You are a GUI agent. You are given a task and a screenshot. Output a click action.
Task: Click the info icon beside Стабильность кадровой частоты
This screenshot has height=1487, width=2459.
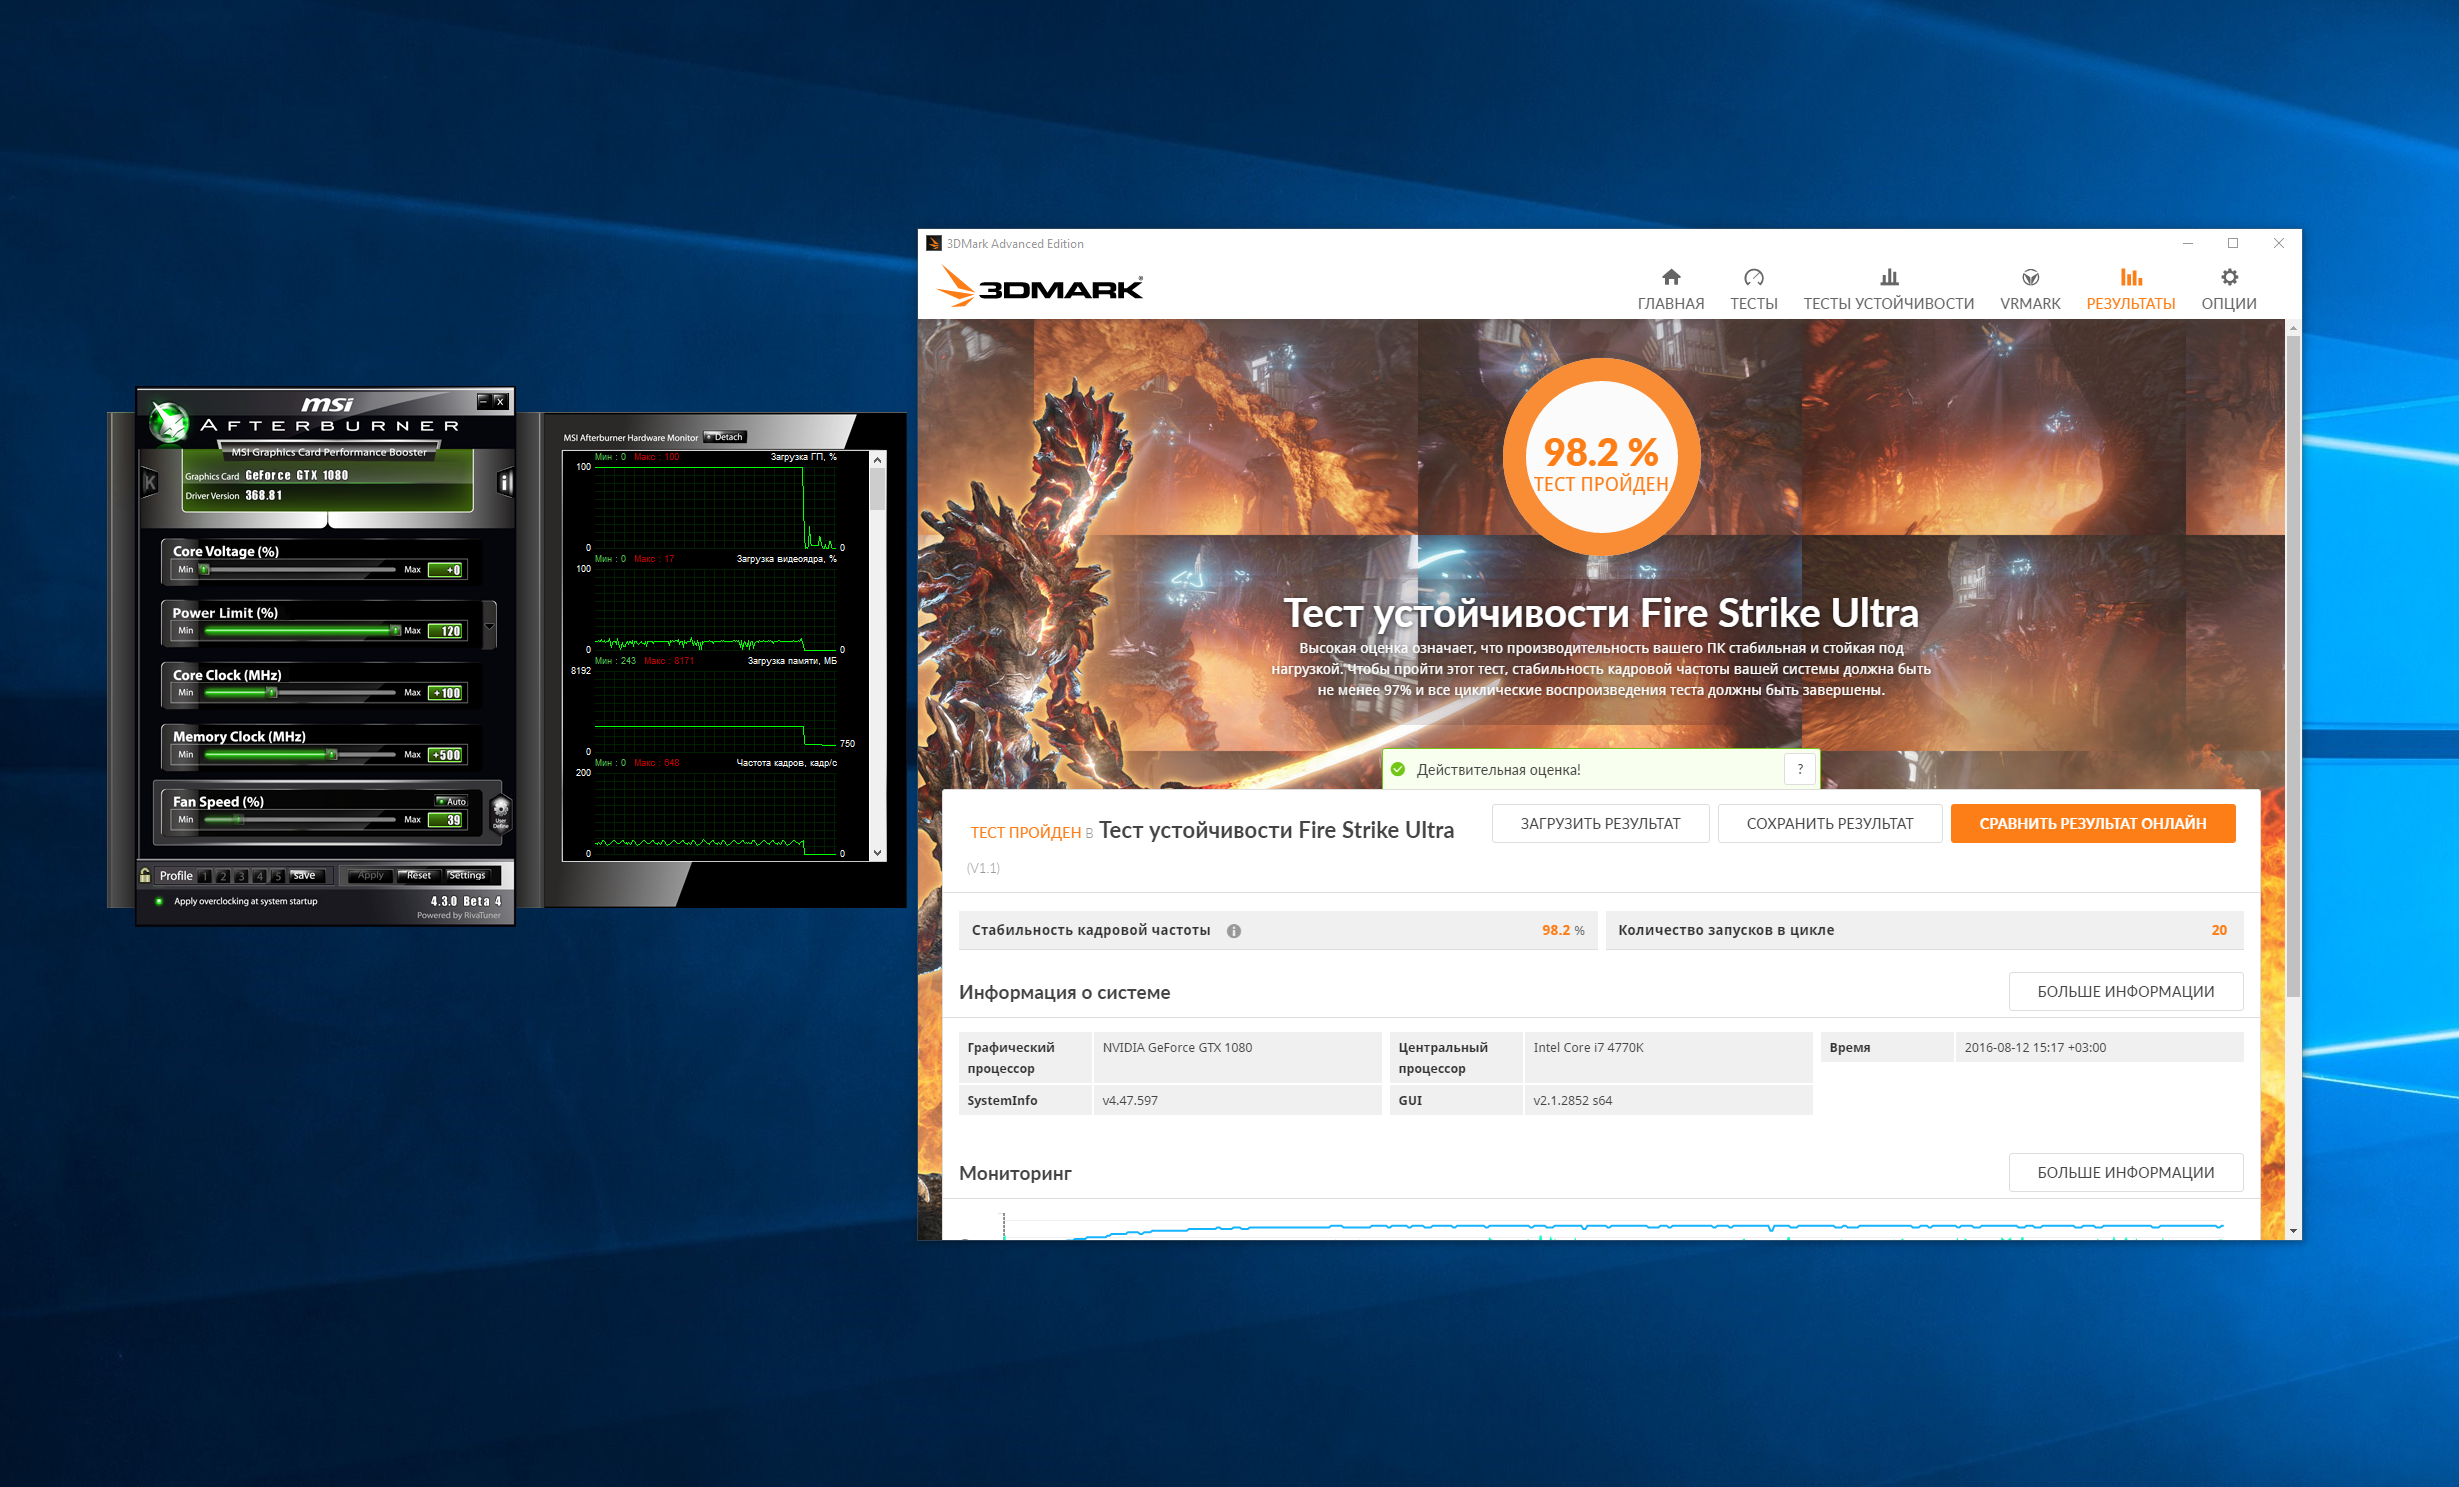(x=1234, y=931)
